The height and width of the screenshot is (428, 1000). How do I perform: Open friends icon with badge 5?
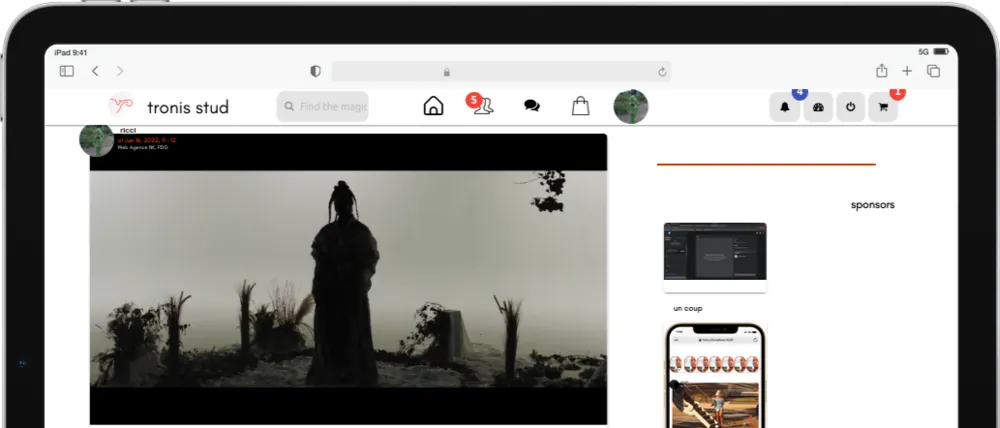[482, 105]
